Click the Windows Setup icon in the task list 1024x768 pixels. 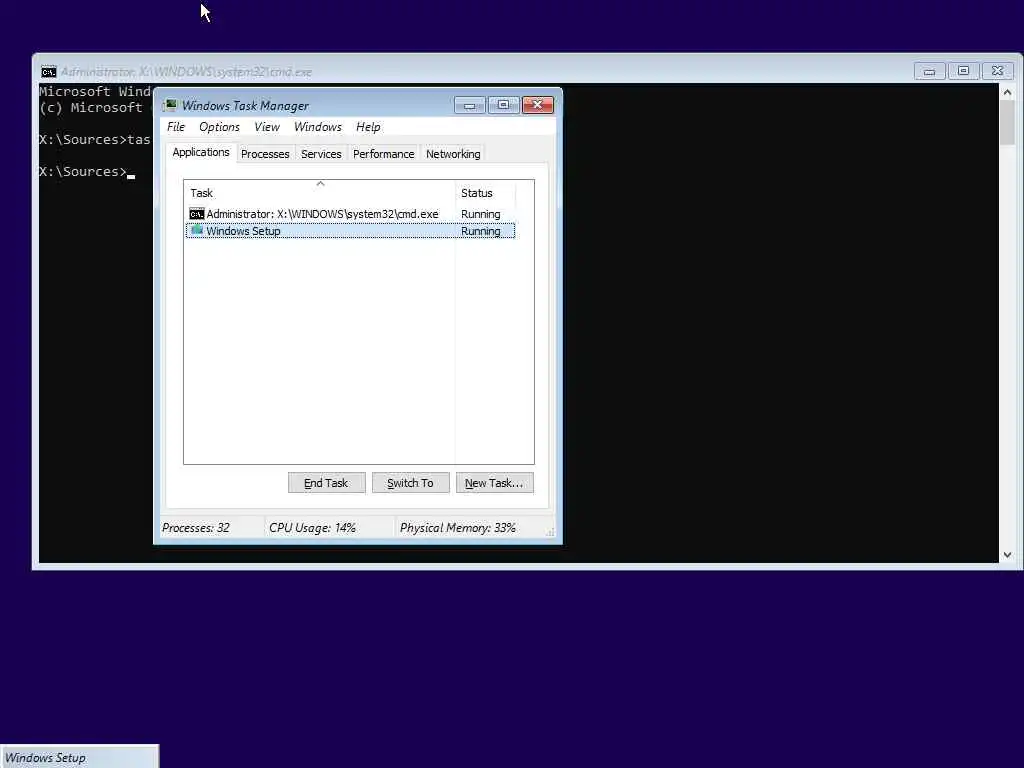click(x=197, y=231)
